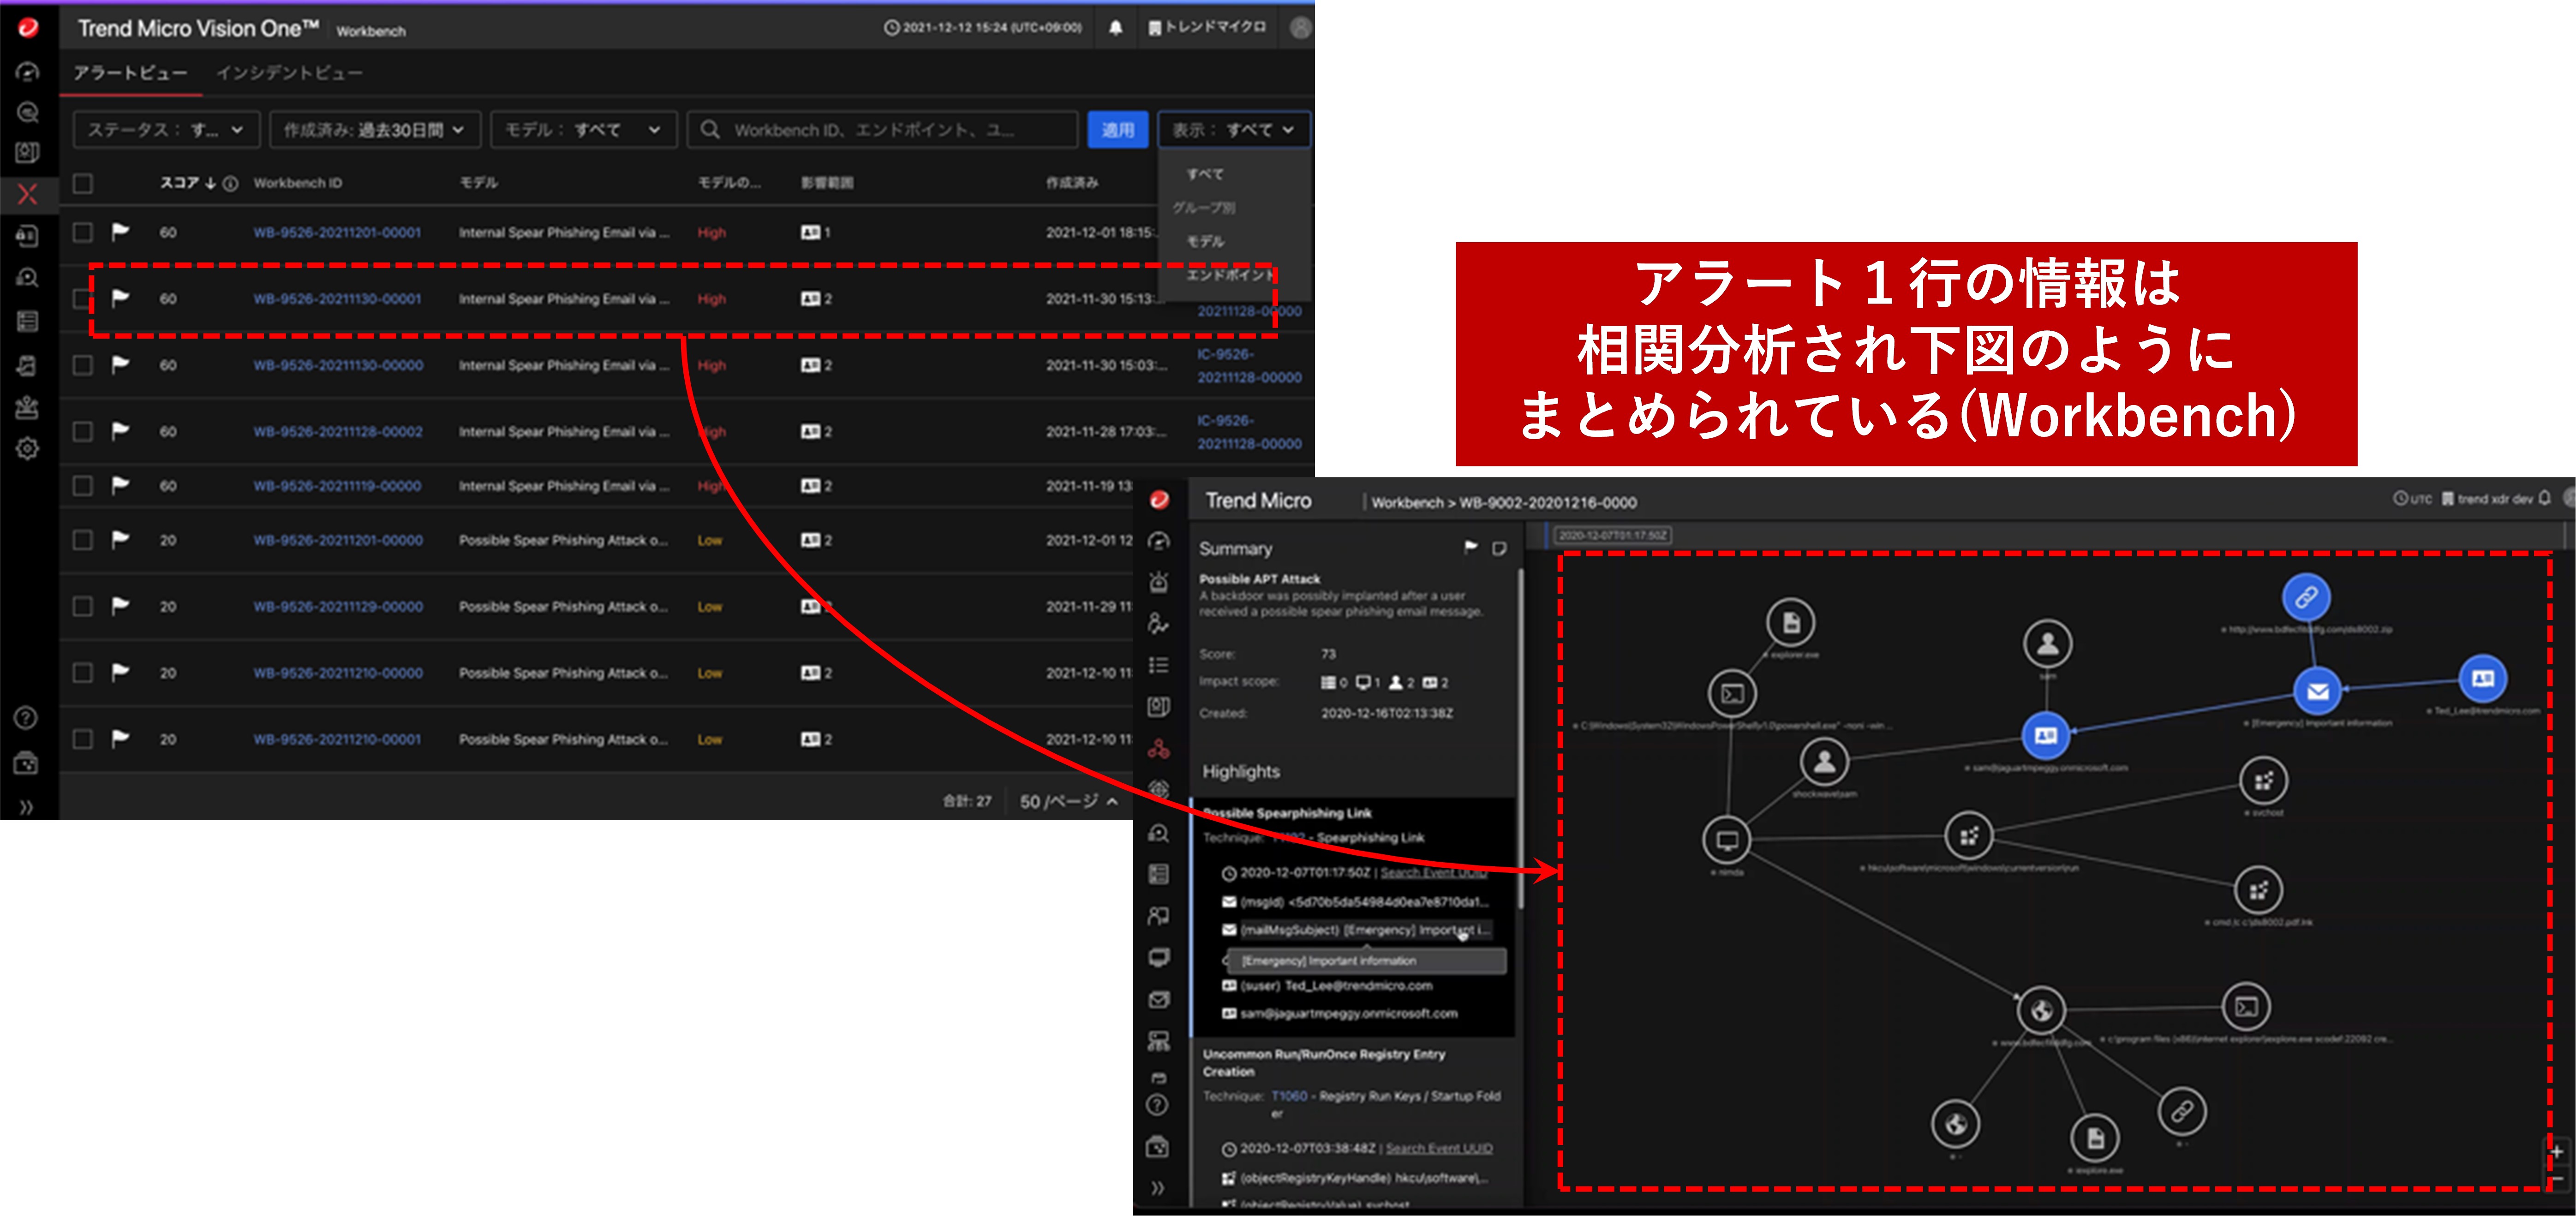The height and width of the screenshot is (1216, 2576).
Task: Expand the left sidebar with the double chevron
Action: 27,806
